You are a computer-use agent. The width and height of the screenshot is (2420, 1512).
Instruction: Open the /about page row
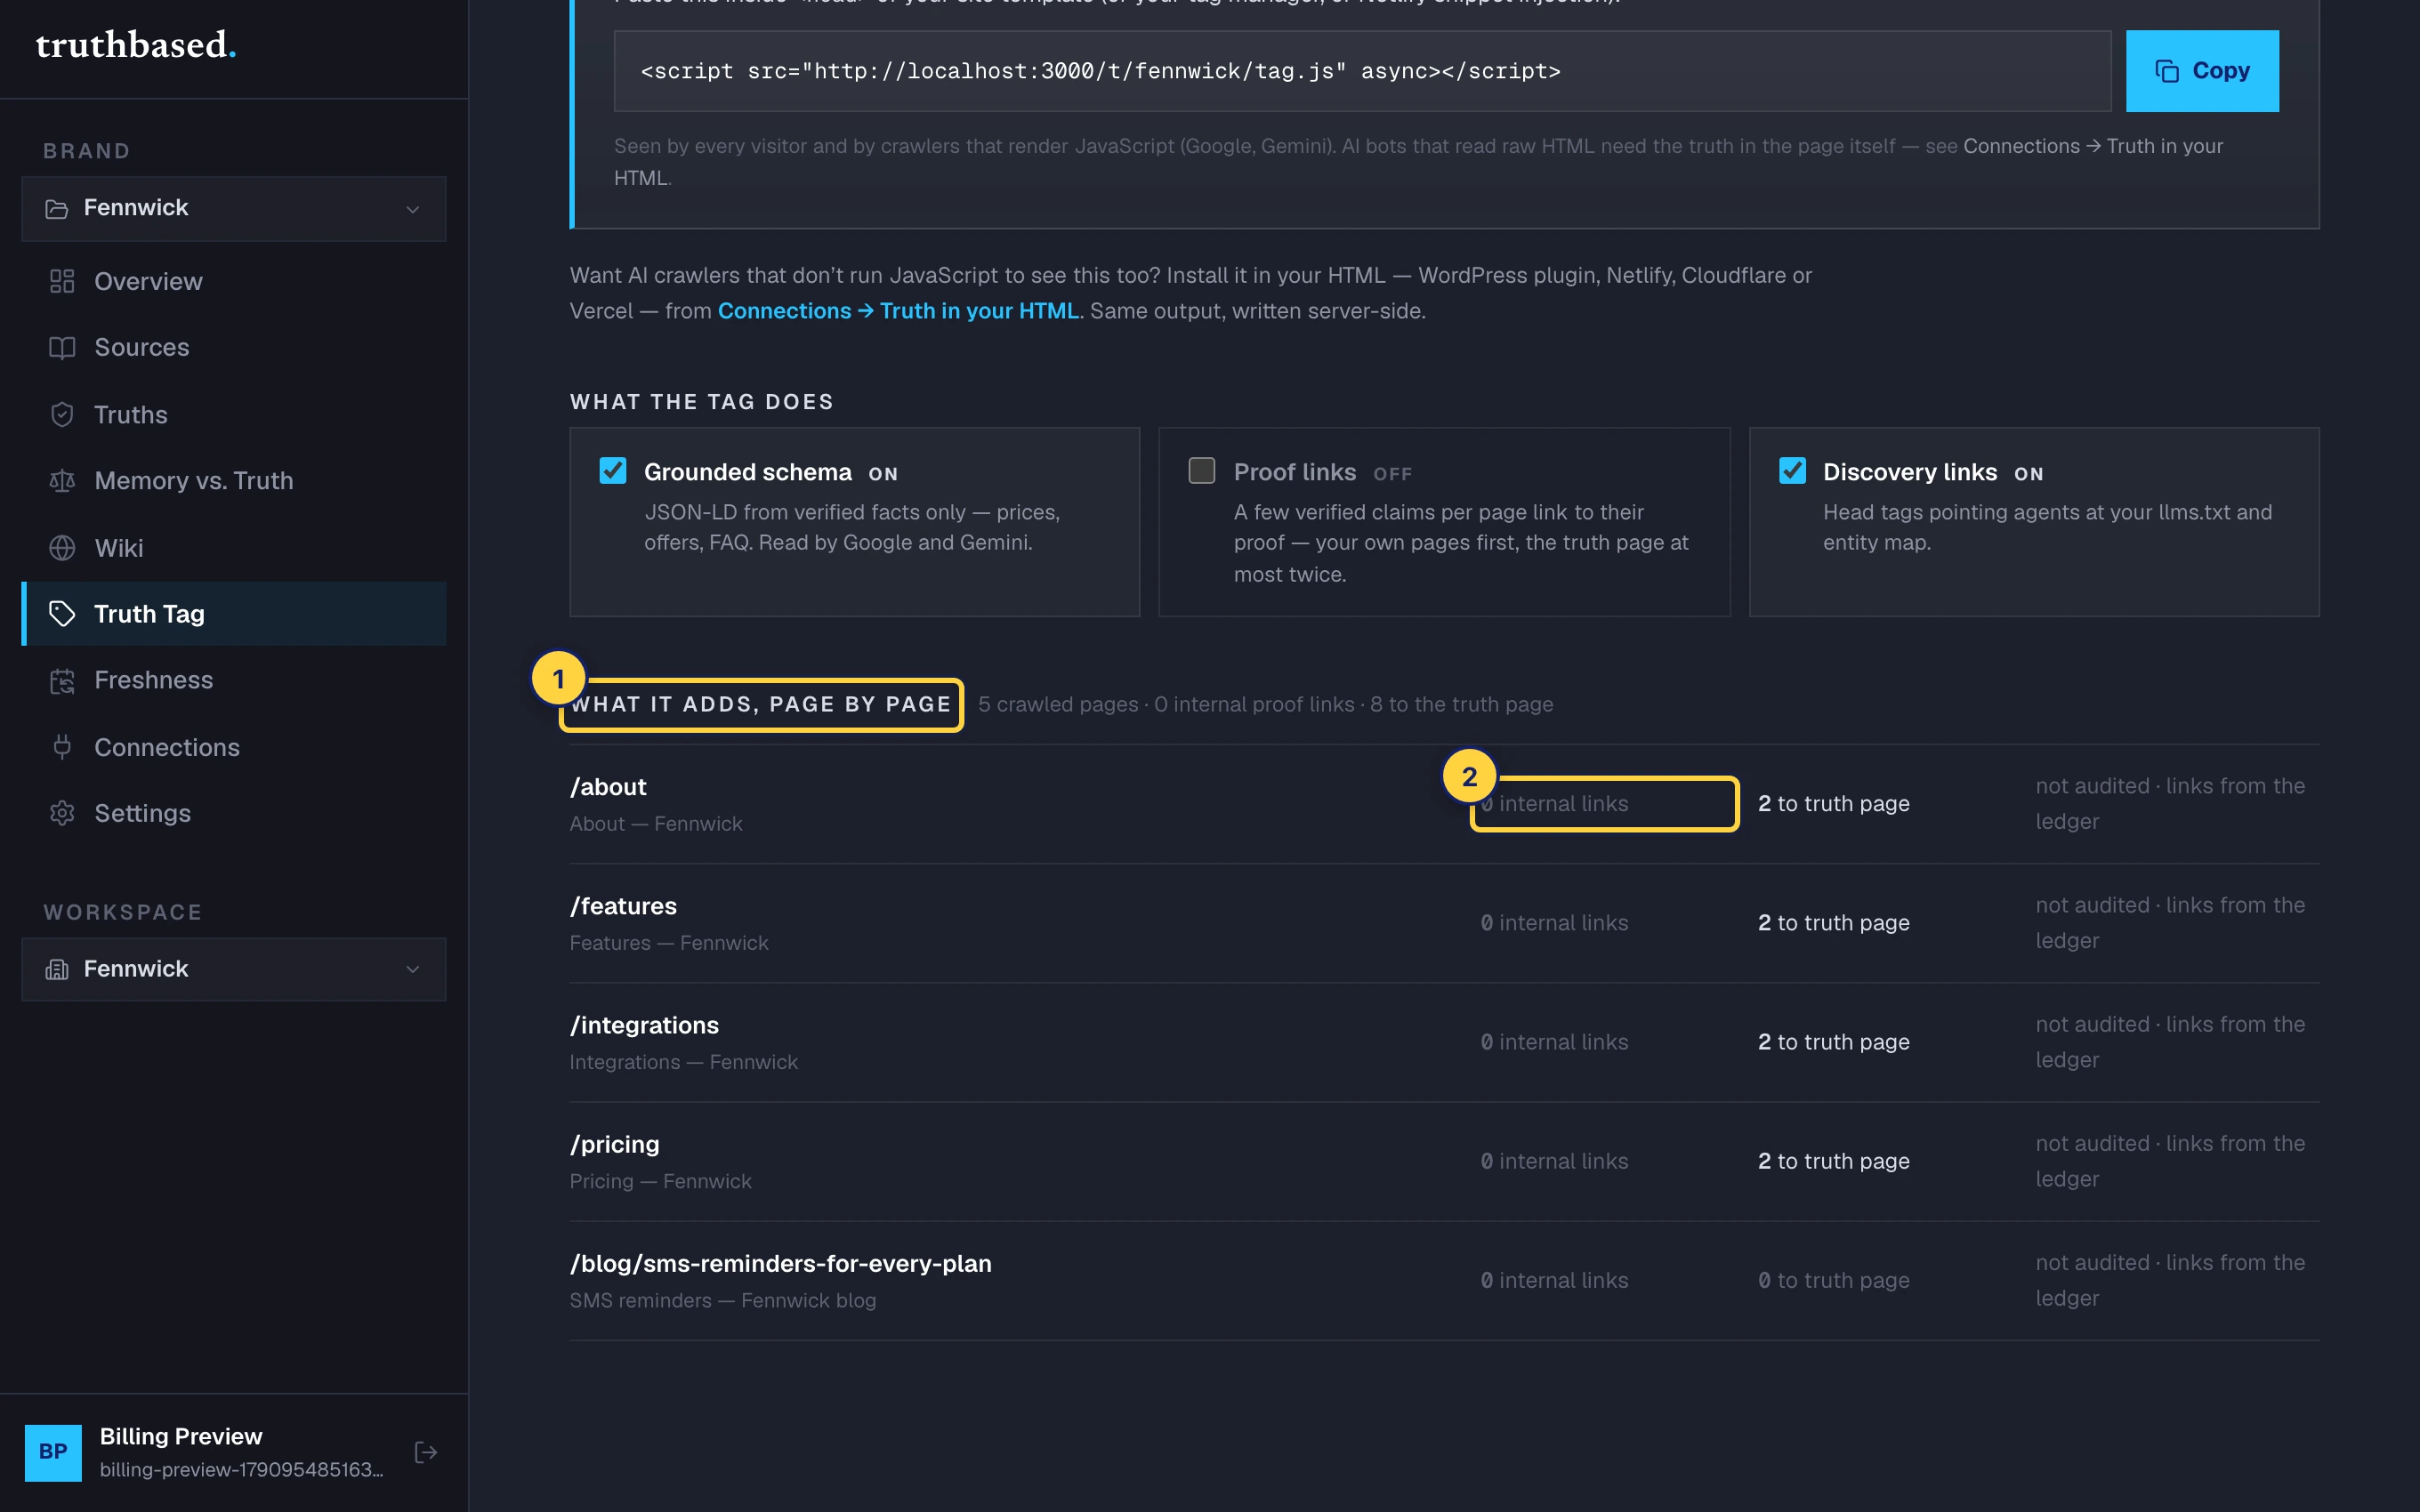1444,804
